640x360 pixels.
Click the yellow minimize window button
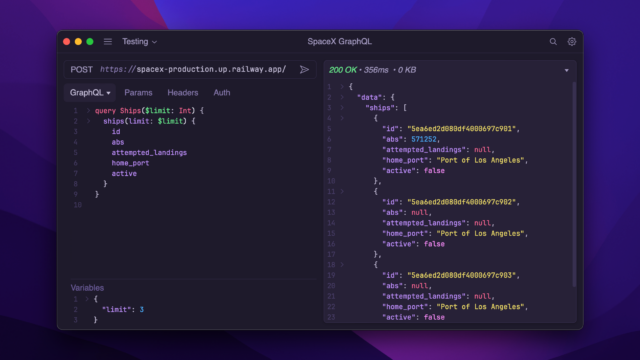[78, 42]
